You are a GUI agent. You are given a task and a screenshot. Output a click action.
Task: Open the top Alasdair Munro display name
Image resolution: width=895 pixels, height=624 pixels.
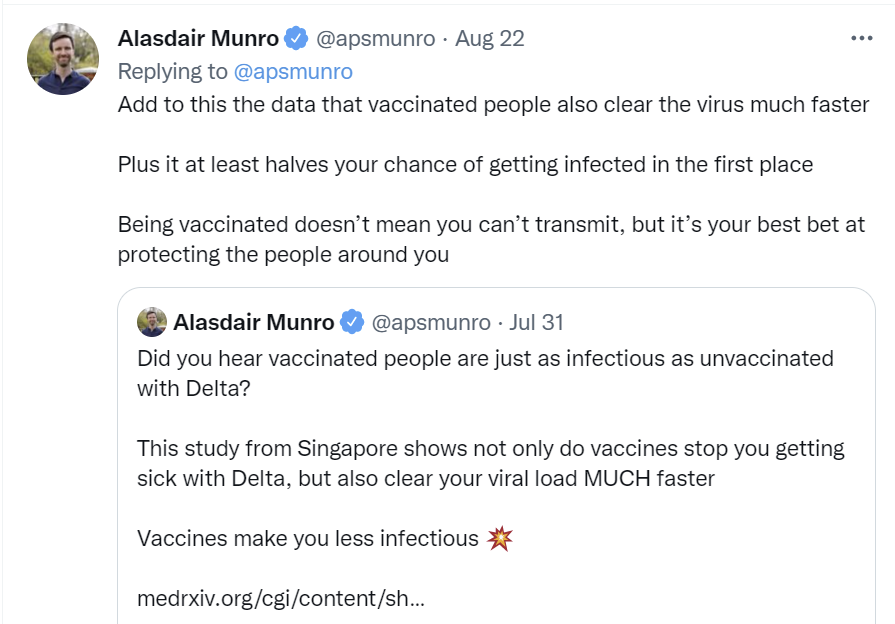pos(198,39)
